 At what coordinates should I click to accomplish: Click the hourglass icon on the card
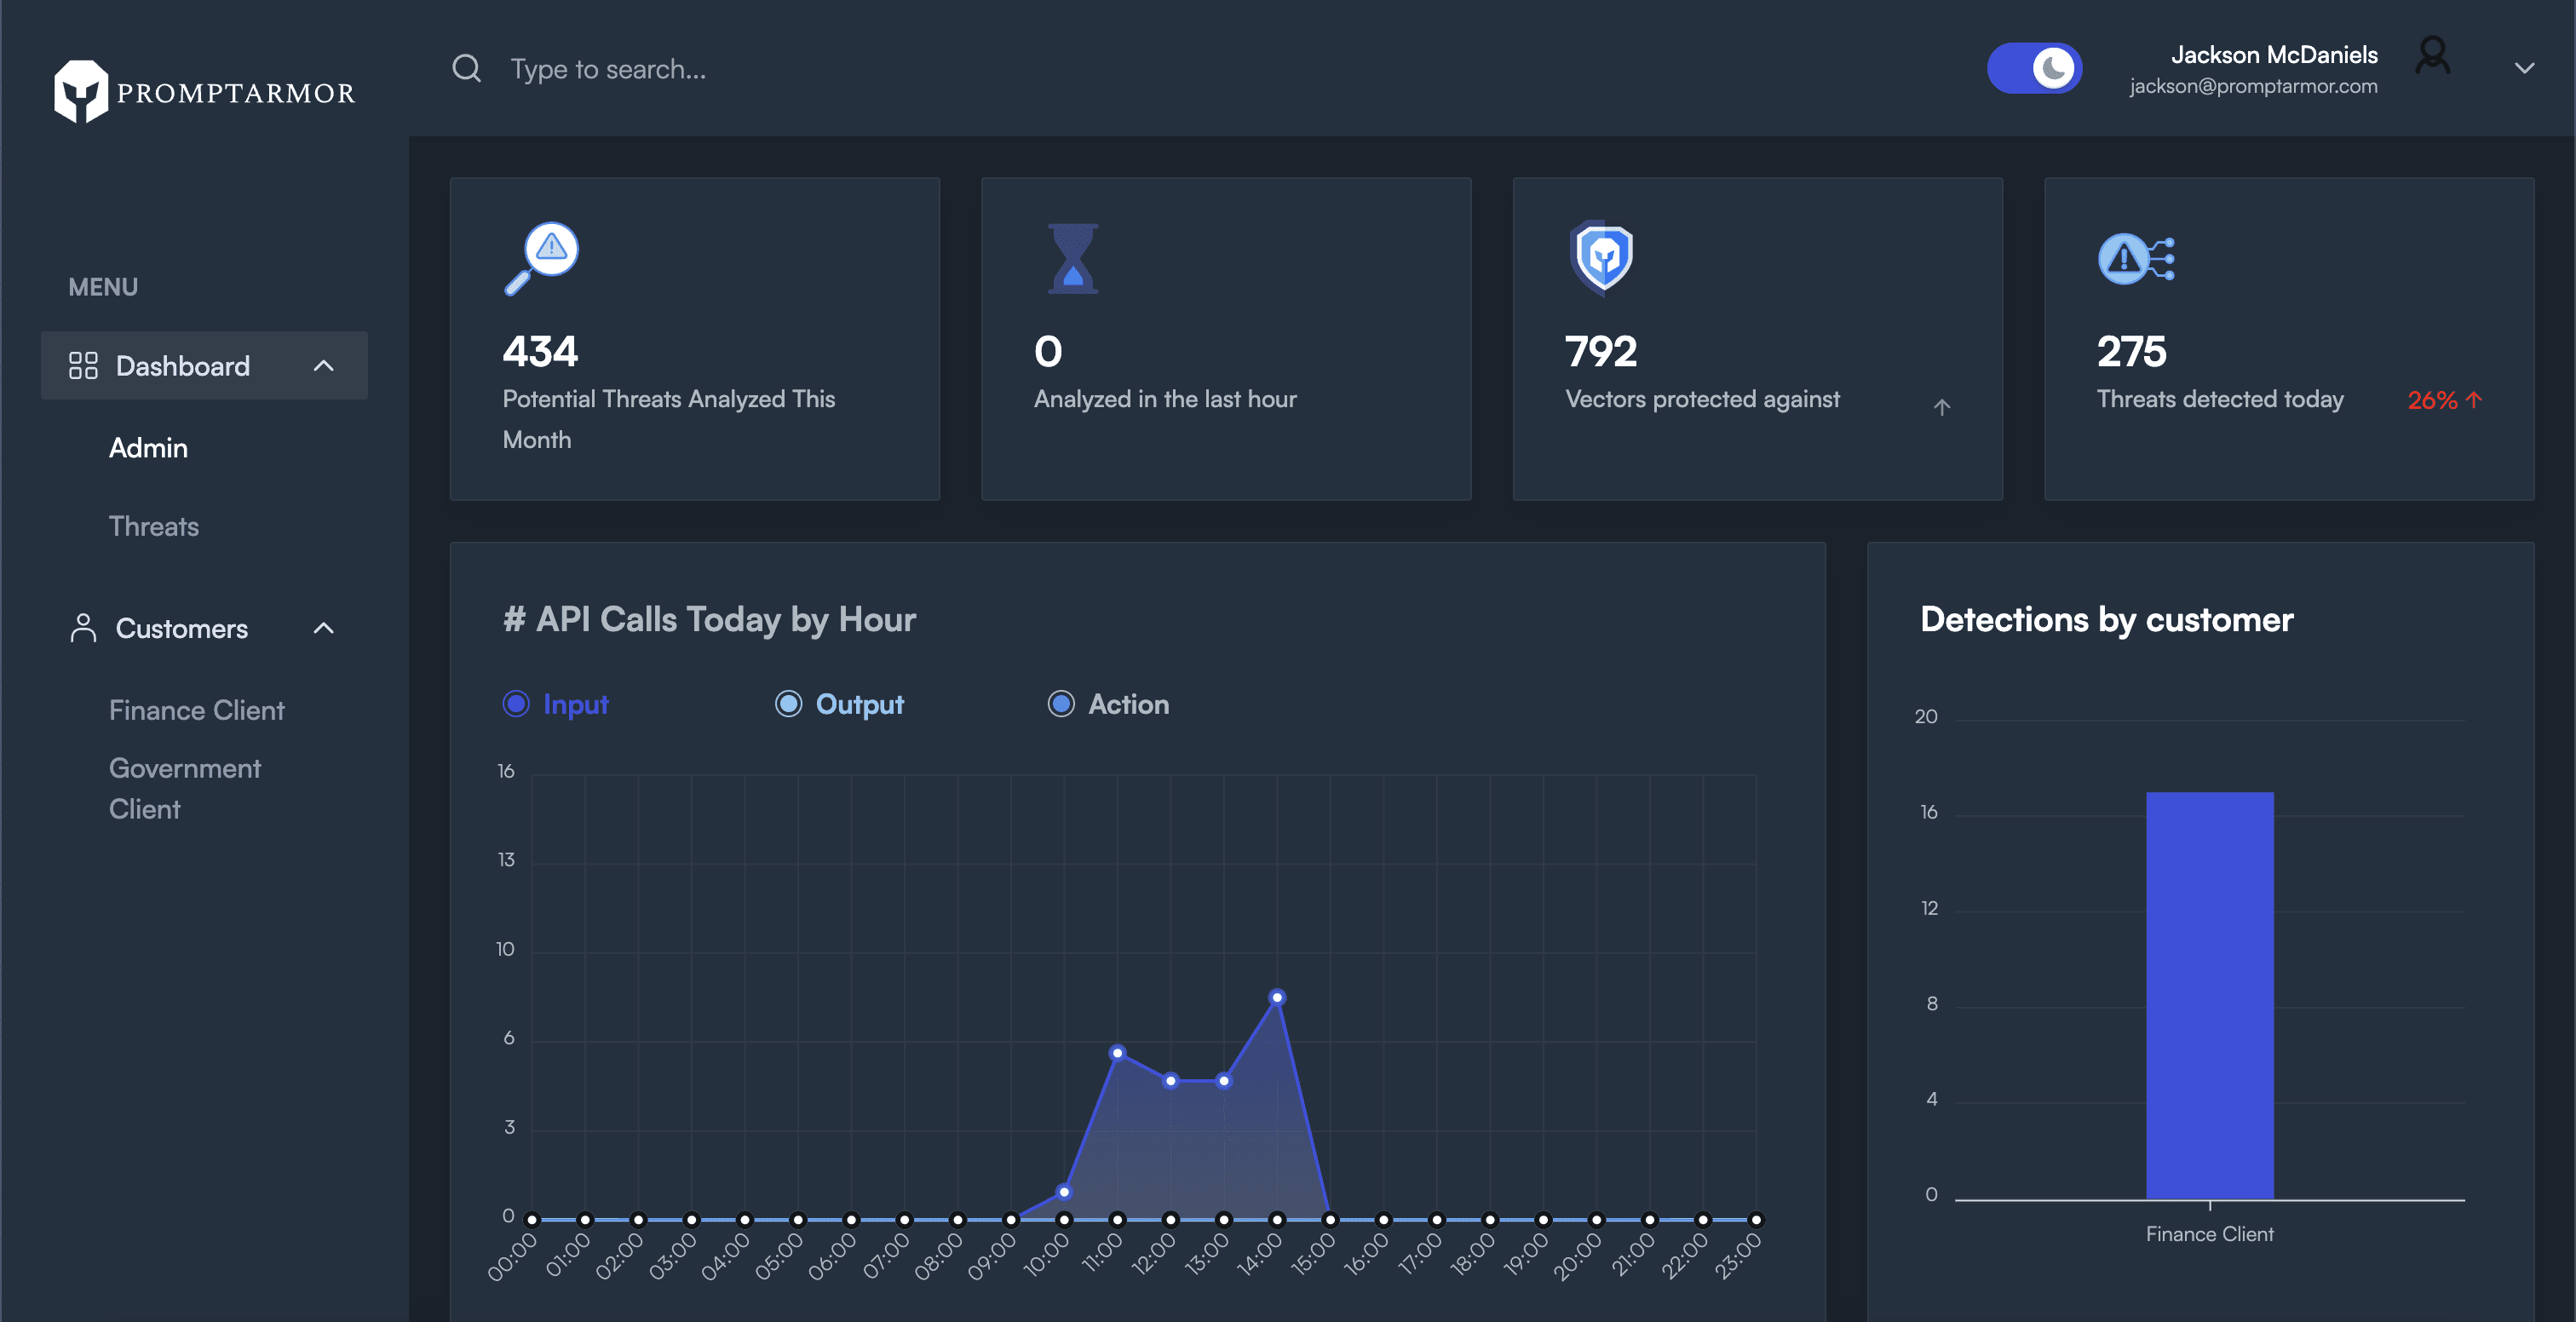pyautogui.click(x=1072, y=258)
